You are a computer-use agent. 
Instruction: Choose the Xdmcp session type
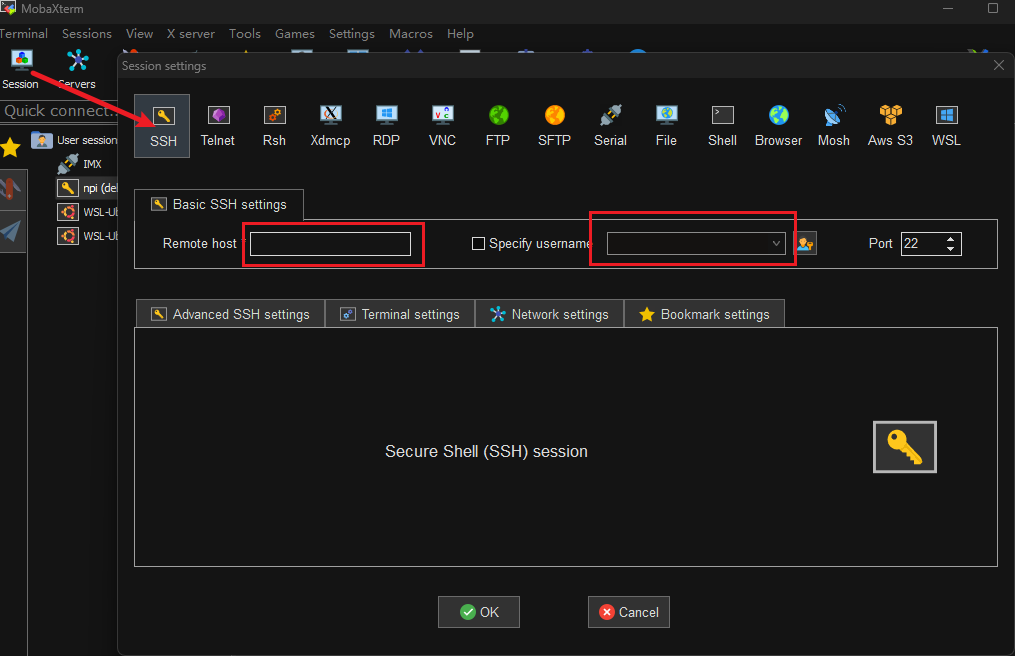[330, 126]
